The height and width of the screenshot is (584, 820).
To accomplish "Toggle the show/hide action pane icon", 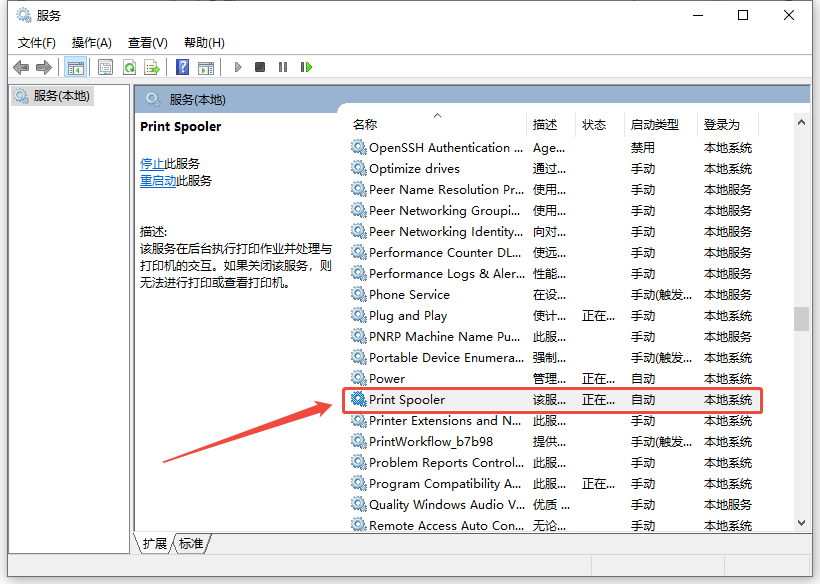I will click(x=206, y=67).
